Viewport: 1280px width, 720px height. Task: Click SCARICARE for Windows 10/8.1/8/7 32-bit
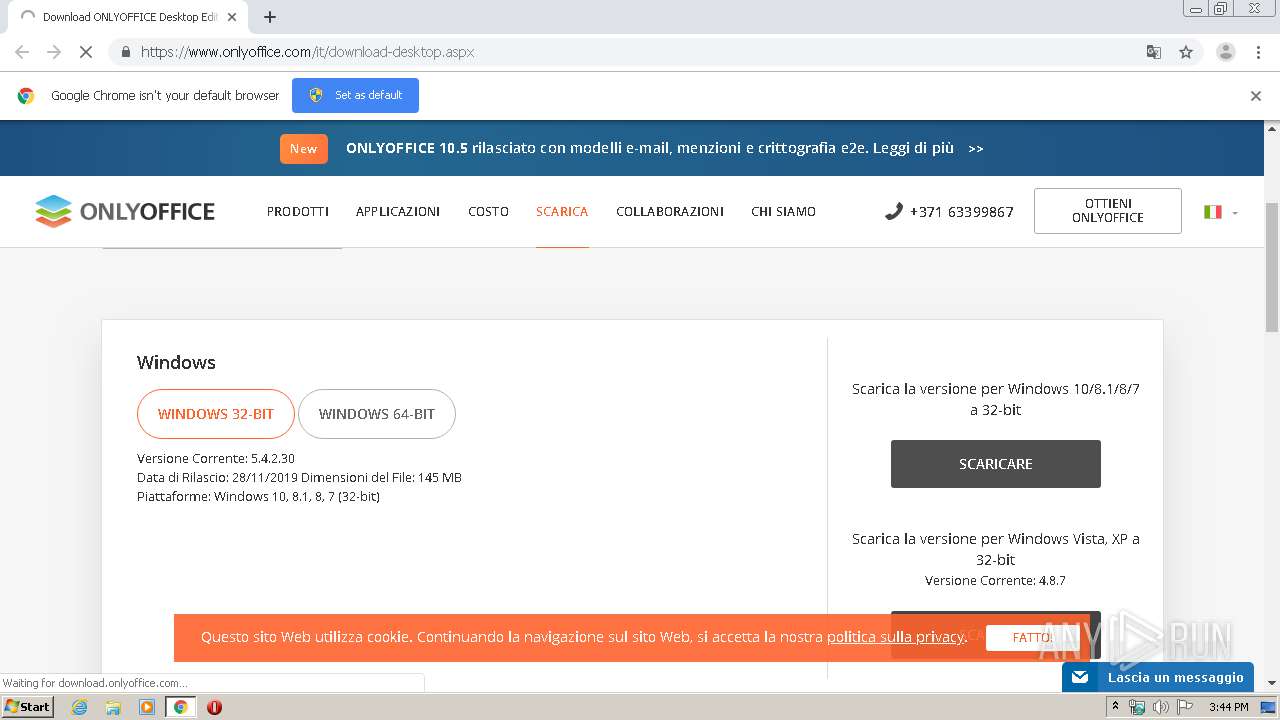[x=996, y=464]
